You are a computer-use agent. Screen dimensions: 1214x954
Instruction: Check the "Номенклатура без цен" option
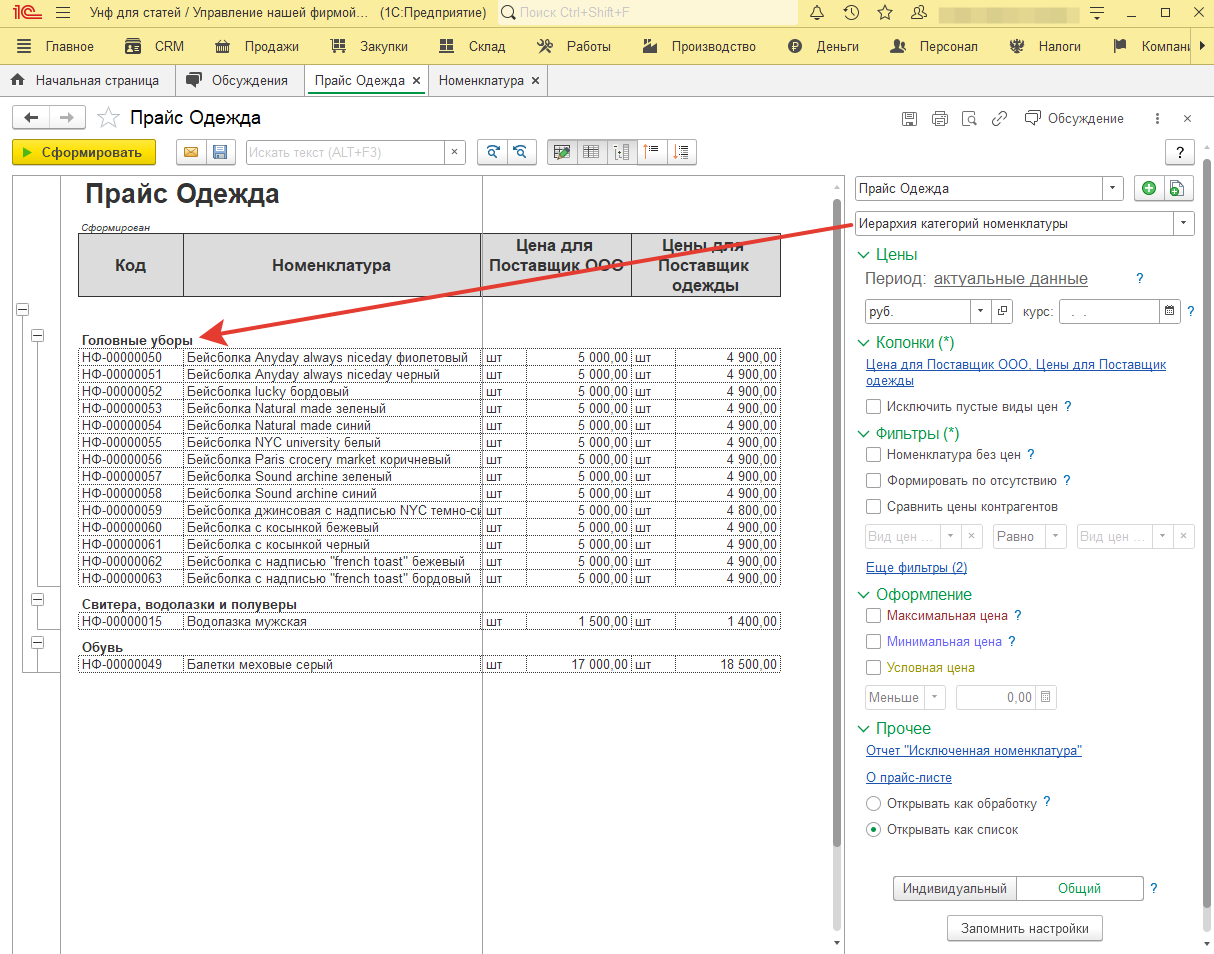pyautogui.click(x=874, y=454)
